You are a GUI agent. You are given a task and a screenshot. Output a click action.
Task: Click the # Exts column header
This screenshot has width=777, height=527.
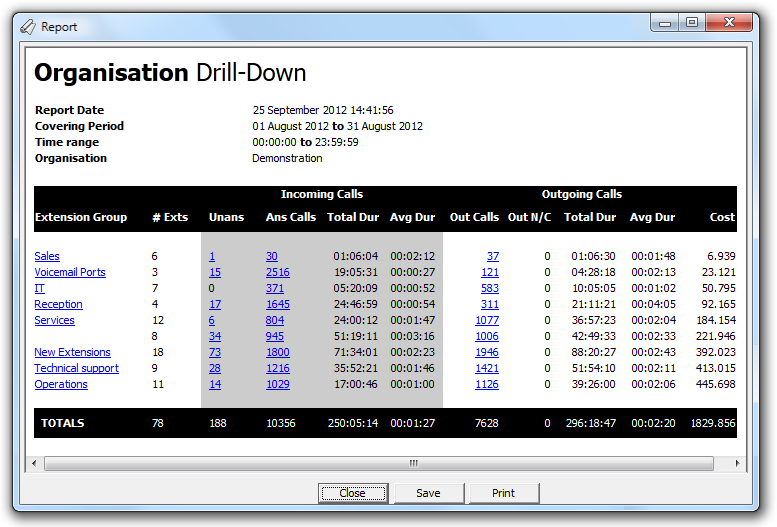click(x=170, y=217)
